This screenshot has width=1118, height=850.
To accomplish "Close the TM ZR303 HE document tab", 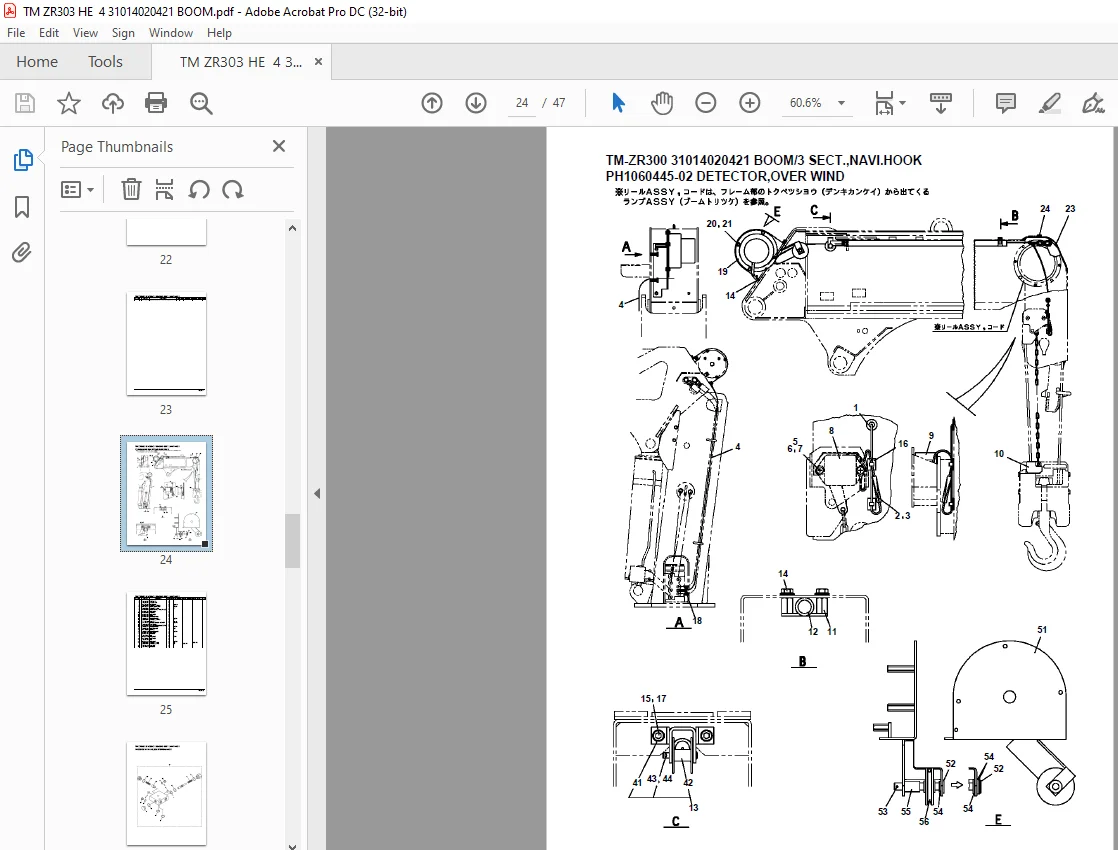I will point(318,62).
